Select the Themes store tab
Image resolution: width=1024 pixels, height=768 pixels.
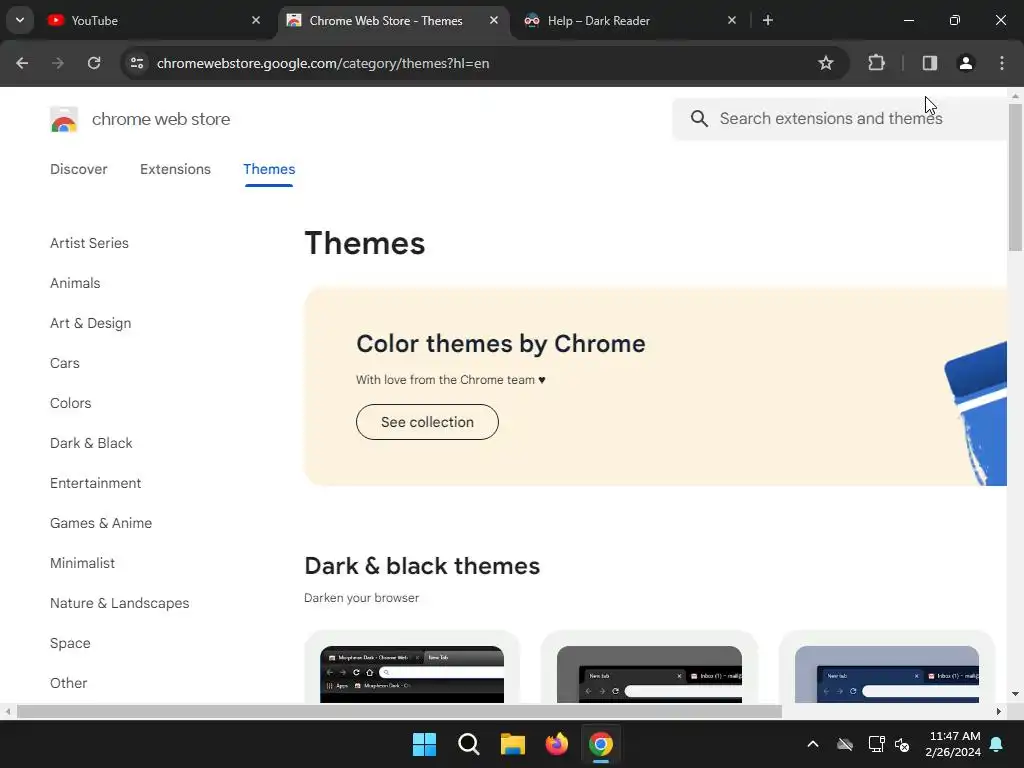(269, 169)
